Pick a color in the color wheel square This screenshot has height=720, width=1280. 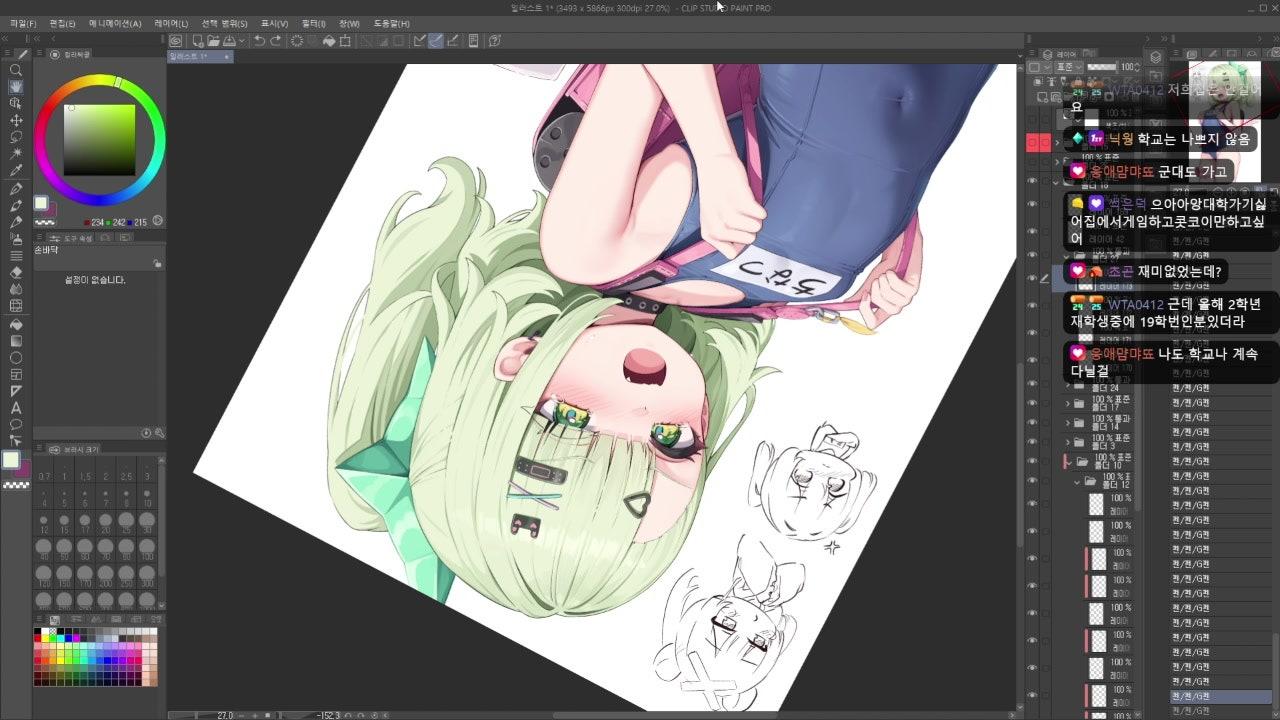[x=100, y=140]
